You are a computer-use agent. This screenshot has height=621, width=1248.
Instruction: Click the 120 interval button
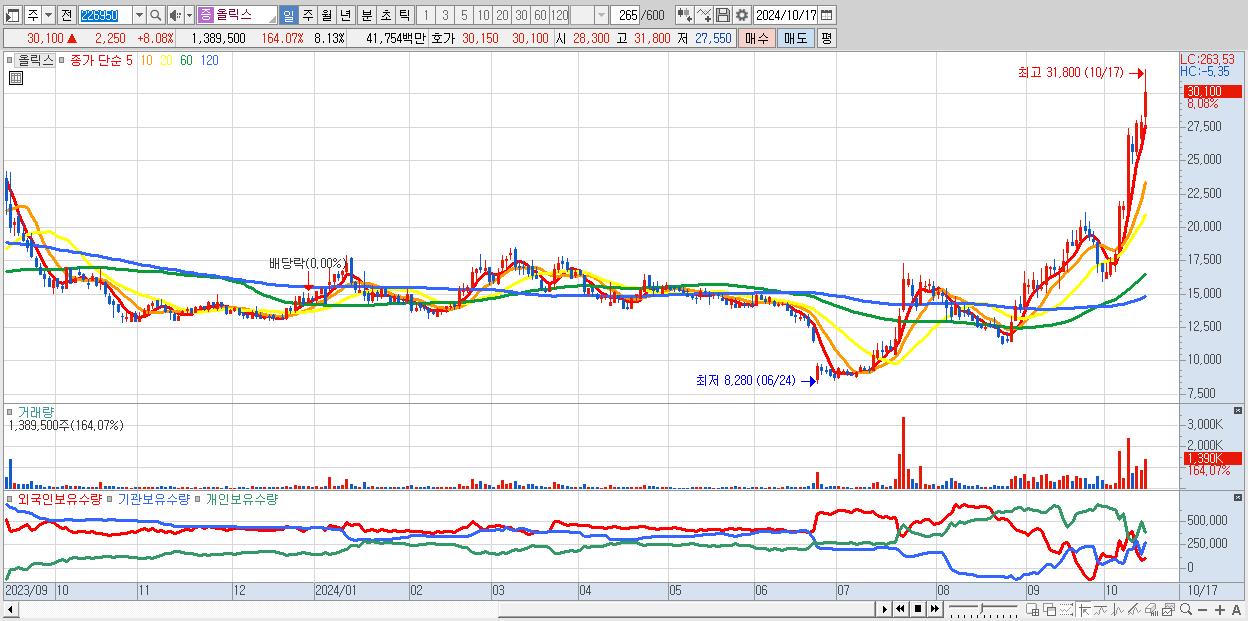(560, 15)
